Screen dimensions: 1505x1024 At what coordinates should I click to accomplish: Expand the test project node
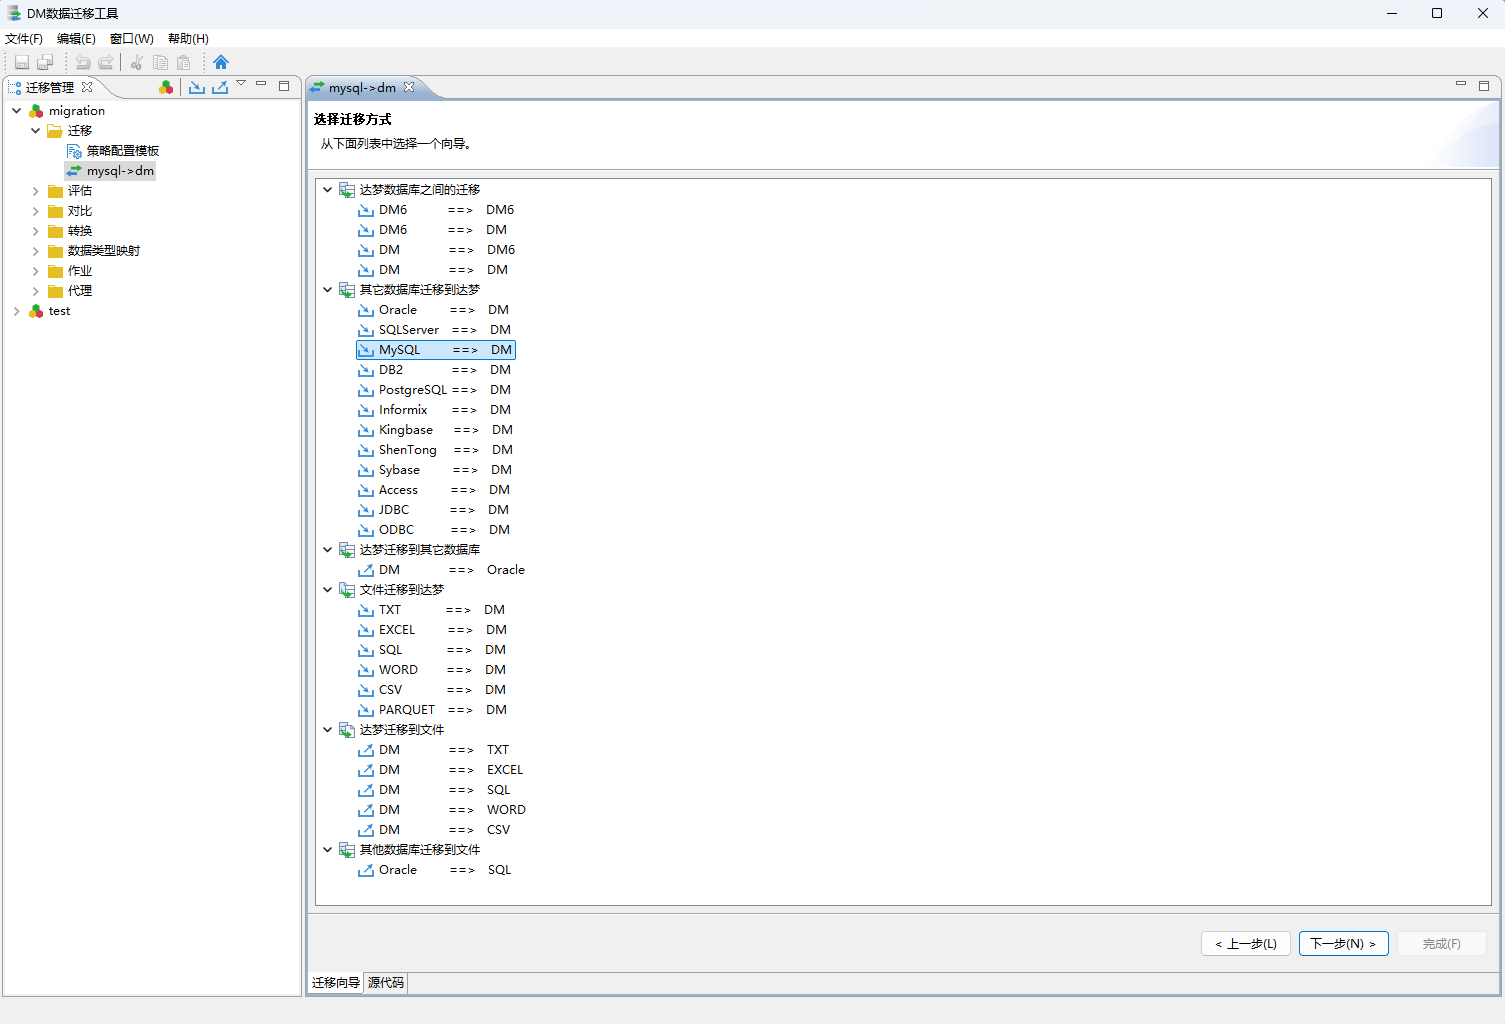(16, 311)
